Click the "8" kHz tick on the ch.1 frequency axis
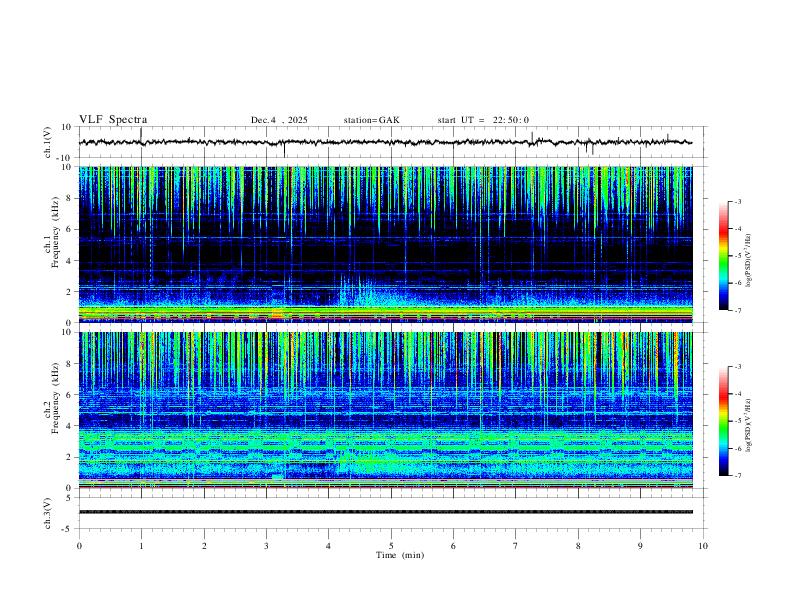 (69, 198)
